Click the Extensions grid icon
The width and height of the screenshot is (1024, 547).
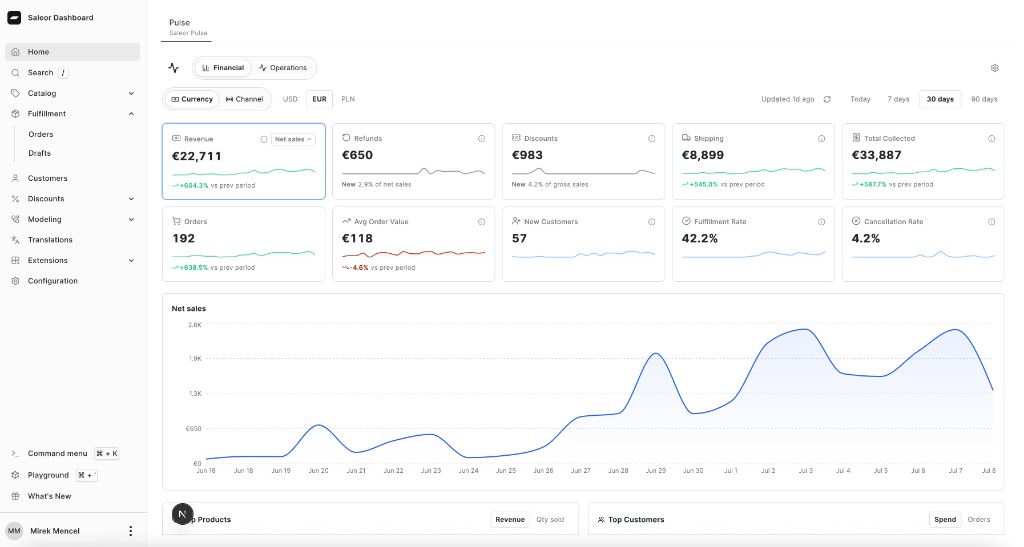tap(16, 260)
